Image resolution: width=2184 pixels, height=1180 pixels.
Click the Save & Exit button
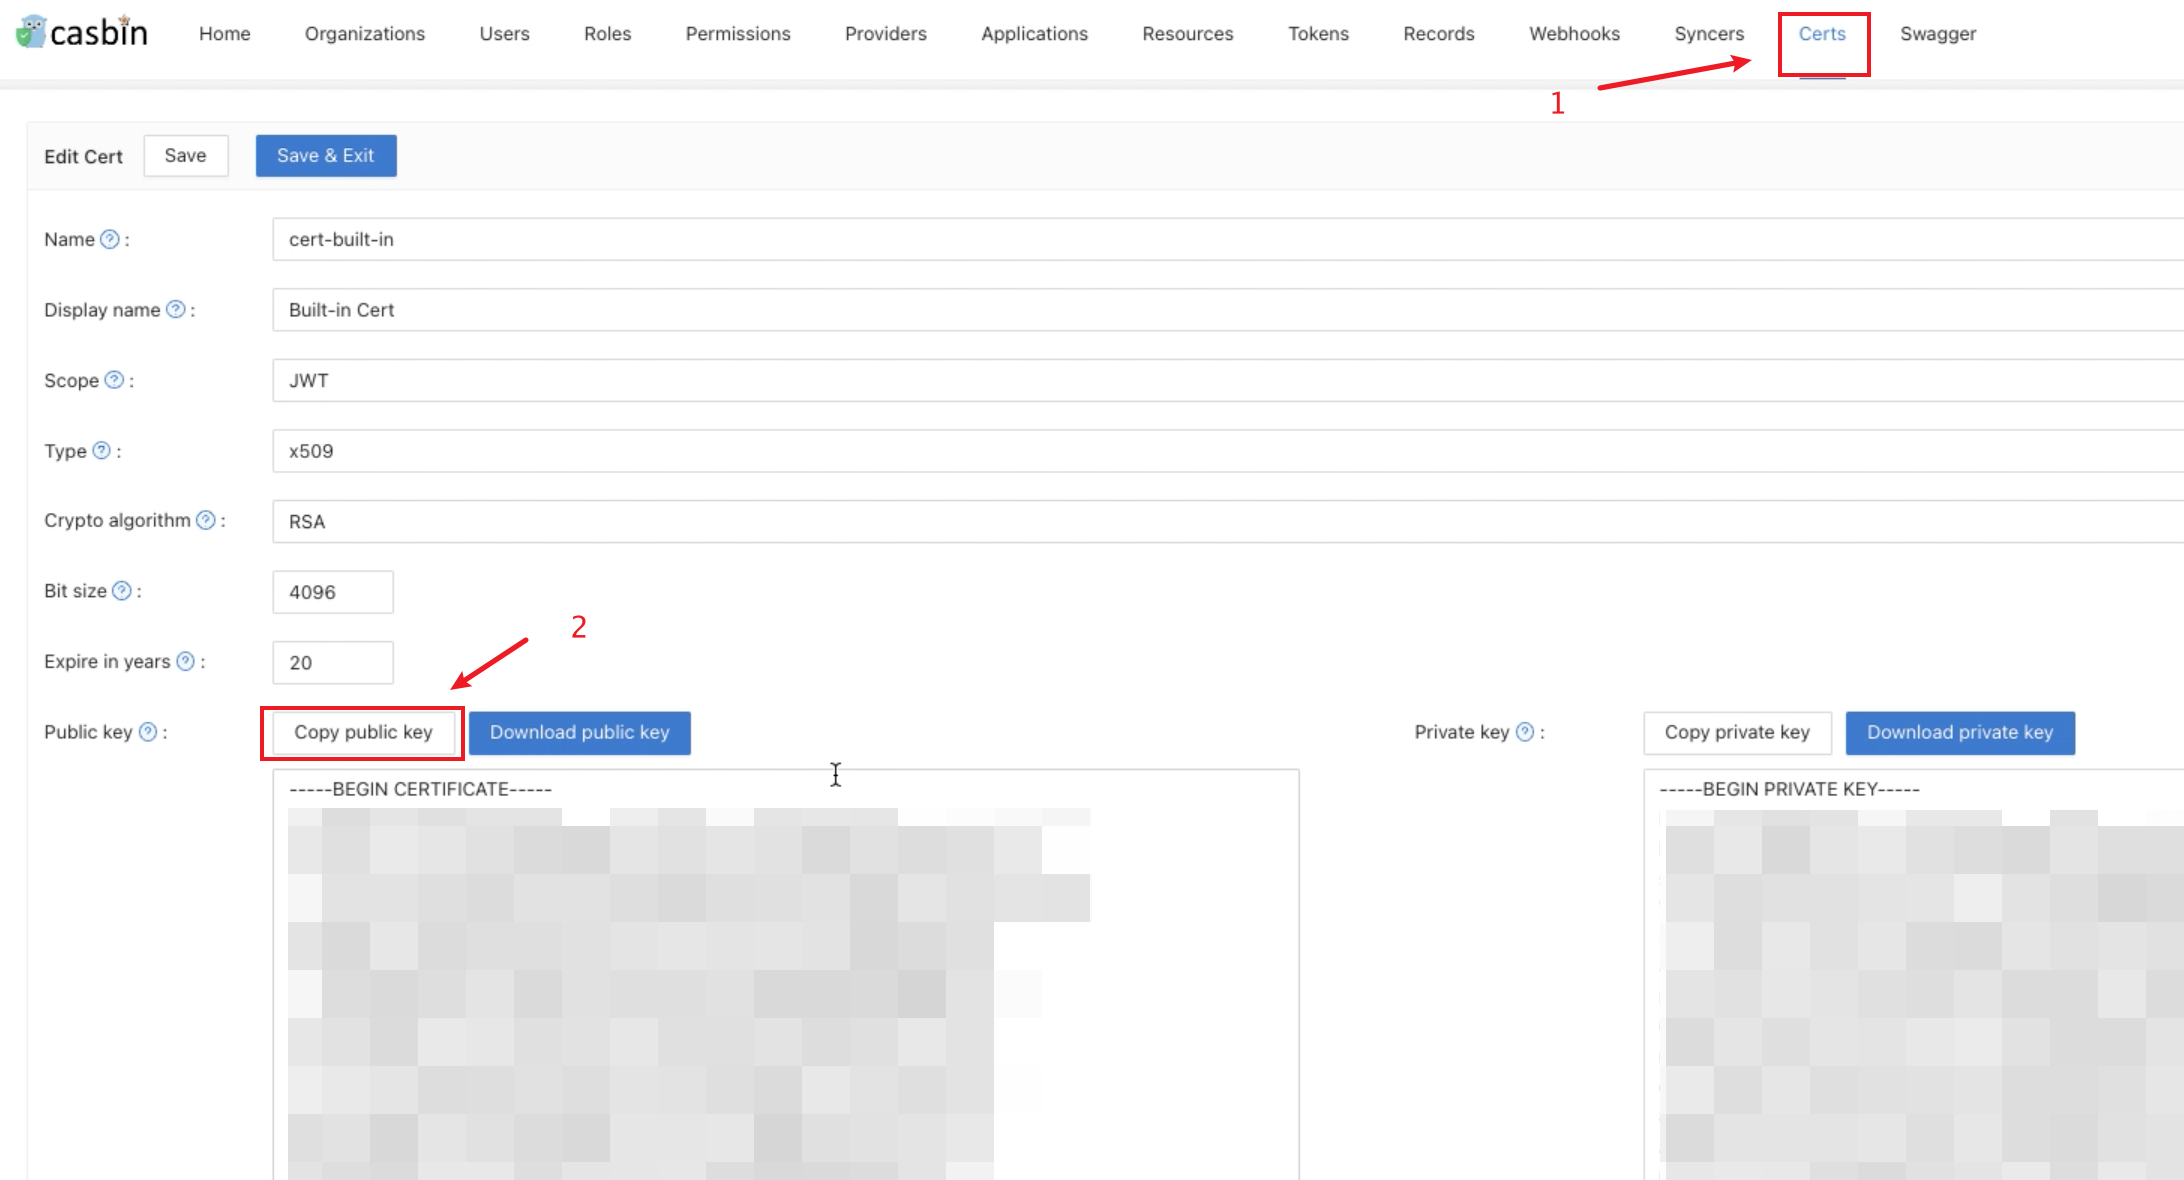(x=325, y=155)
